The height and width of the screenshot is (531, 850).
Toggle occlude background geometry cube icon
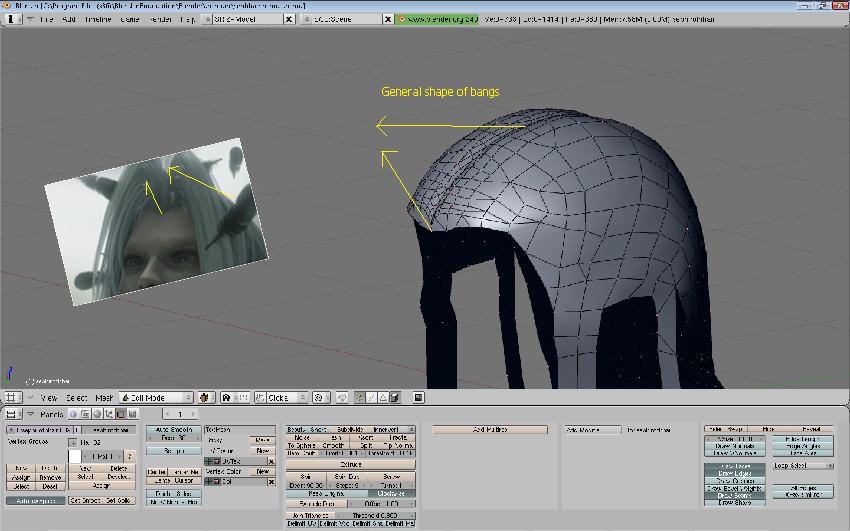point(395,398)
